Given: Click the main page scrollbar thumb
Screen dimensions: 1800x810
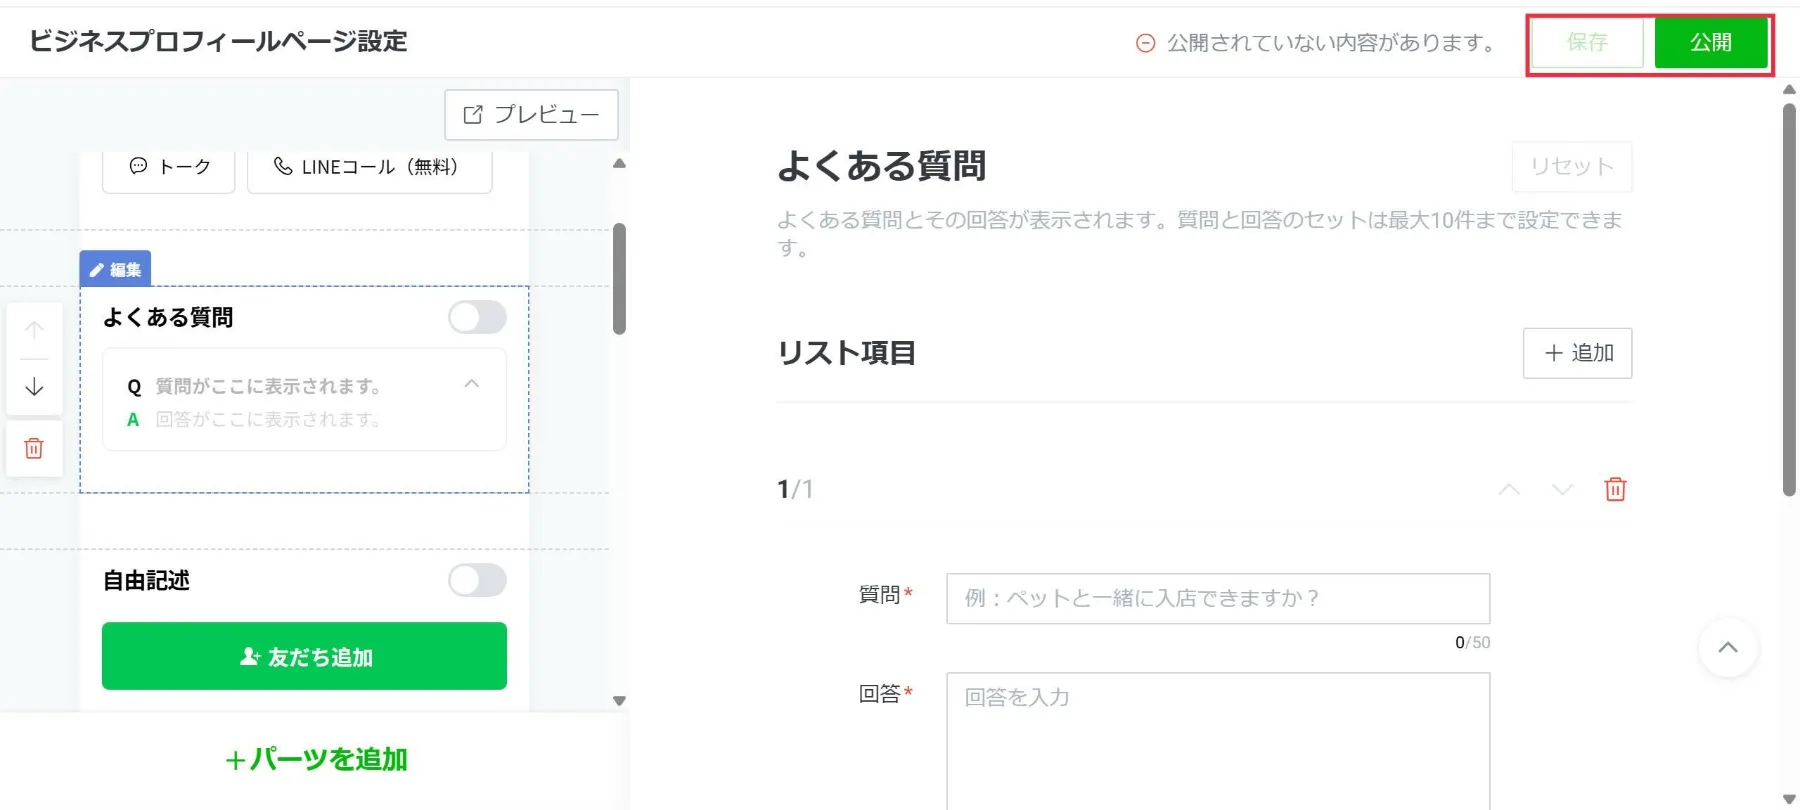Looking at the screenshot, I should tap(1789, 300).
